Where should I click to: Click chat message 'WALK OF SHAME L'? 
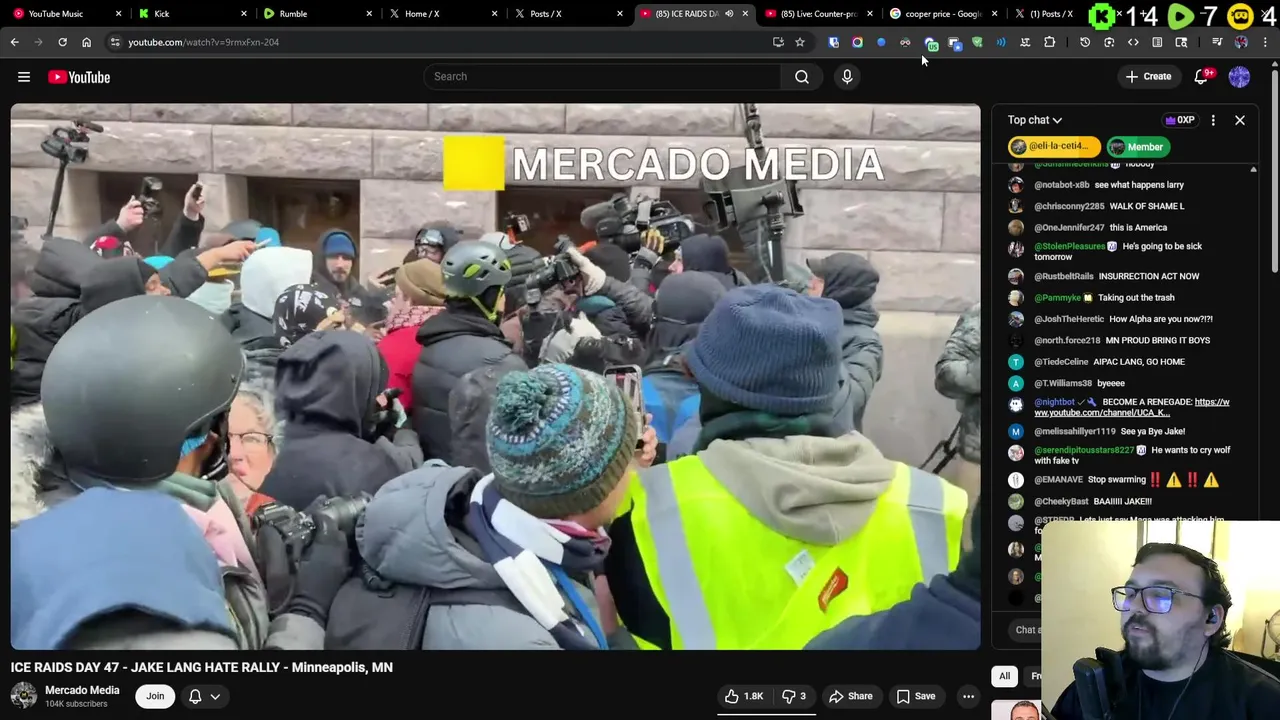pyautogui.click(x=1147, y=206)
